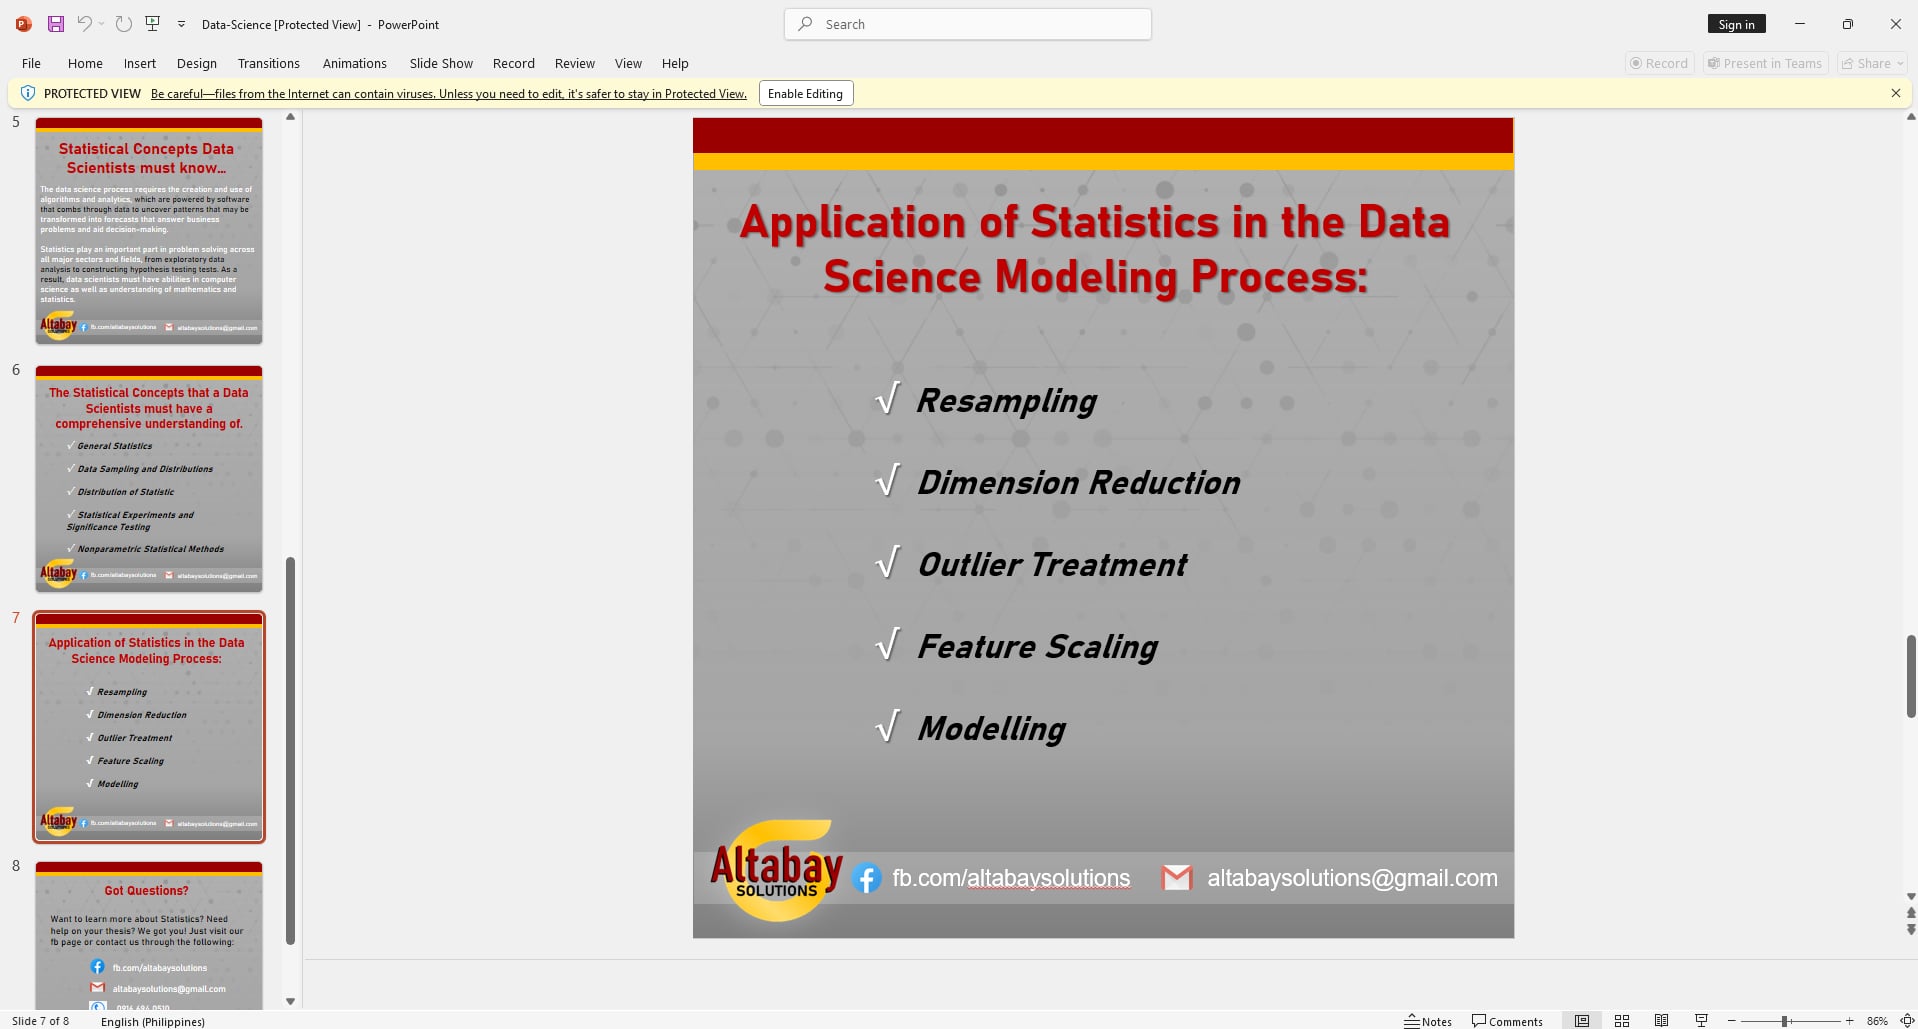Select slide 5 thumbnail, Statistical Concepts
This screenshot has width=1918, height=1029.
click(x=149, y=231)
